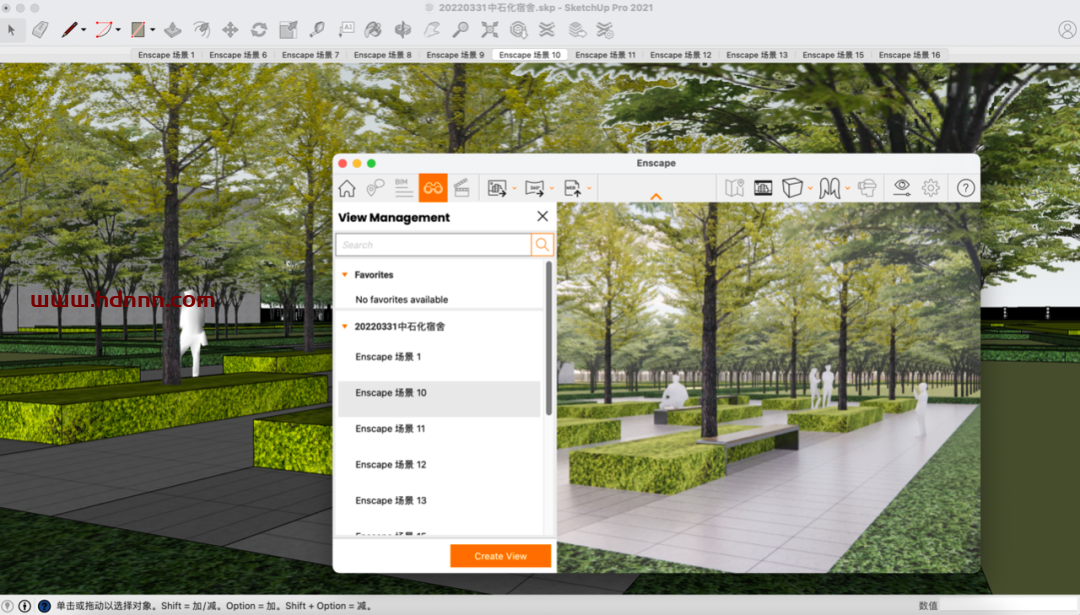The width and height of the screenshot is (1080, 615).
Task: Switch to scene tab Enscape 场景 13
Action: pyautogui.click(x=756, y=54)
